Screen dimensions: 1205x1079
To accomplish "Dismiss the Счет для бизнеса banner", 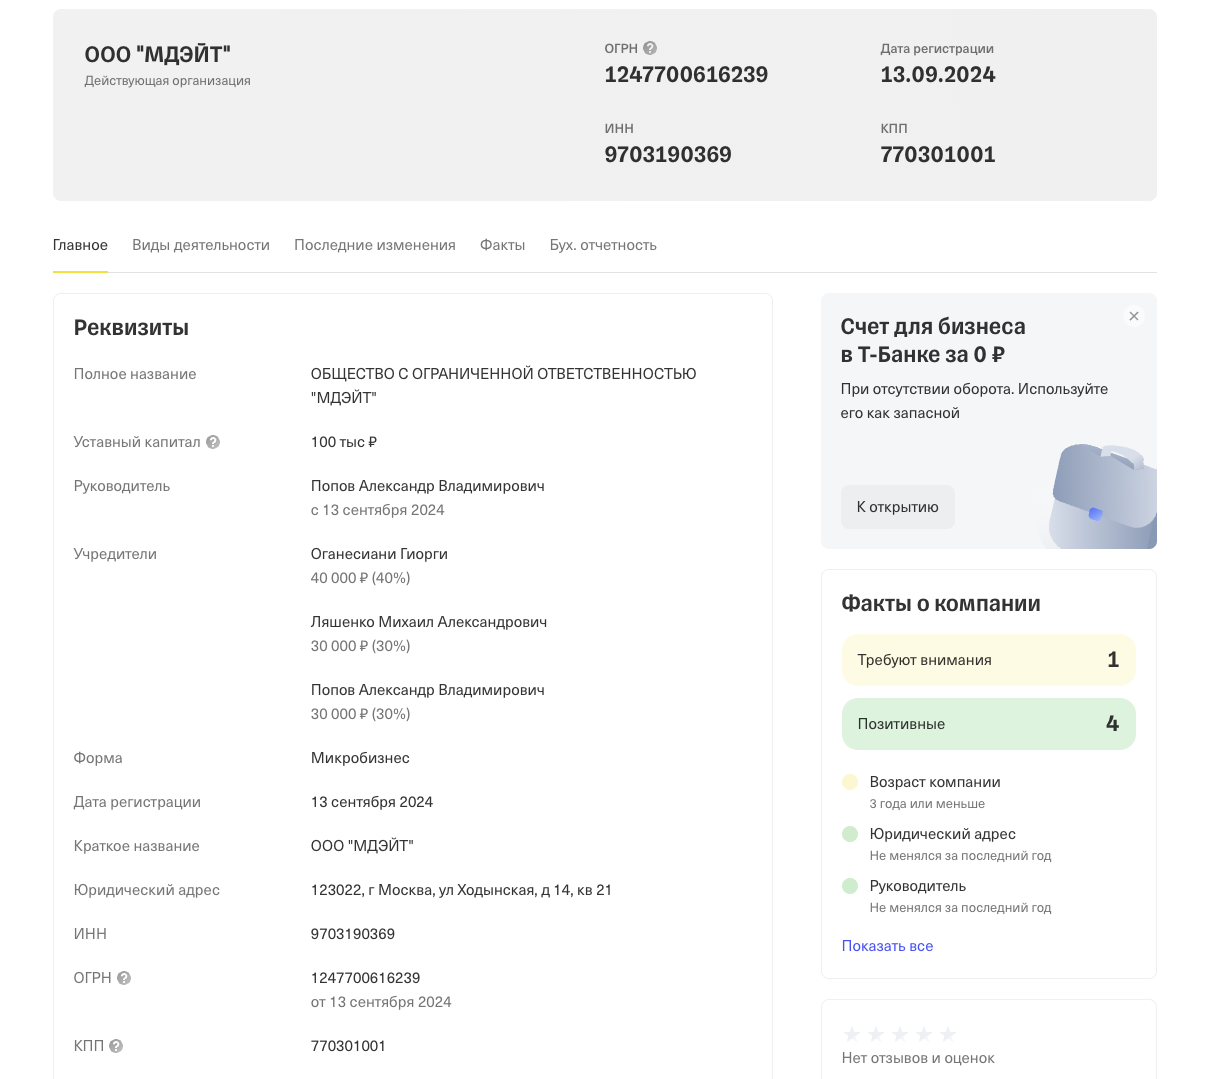I will [1133, 315].
